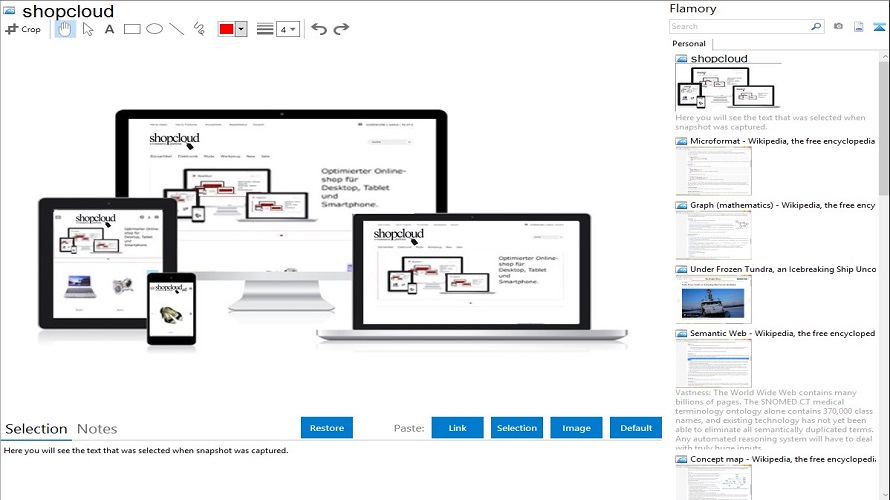Click icon beside shopcloud sidebar title
This screenshot has height=500, width=890.
[681, 58]
